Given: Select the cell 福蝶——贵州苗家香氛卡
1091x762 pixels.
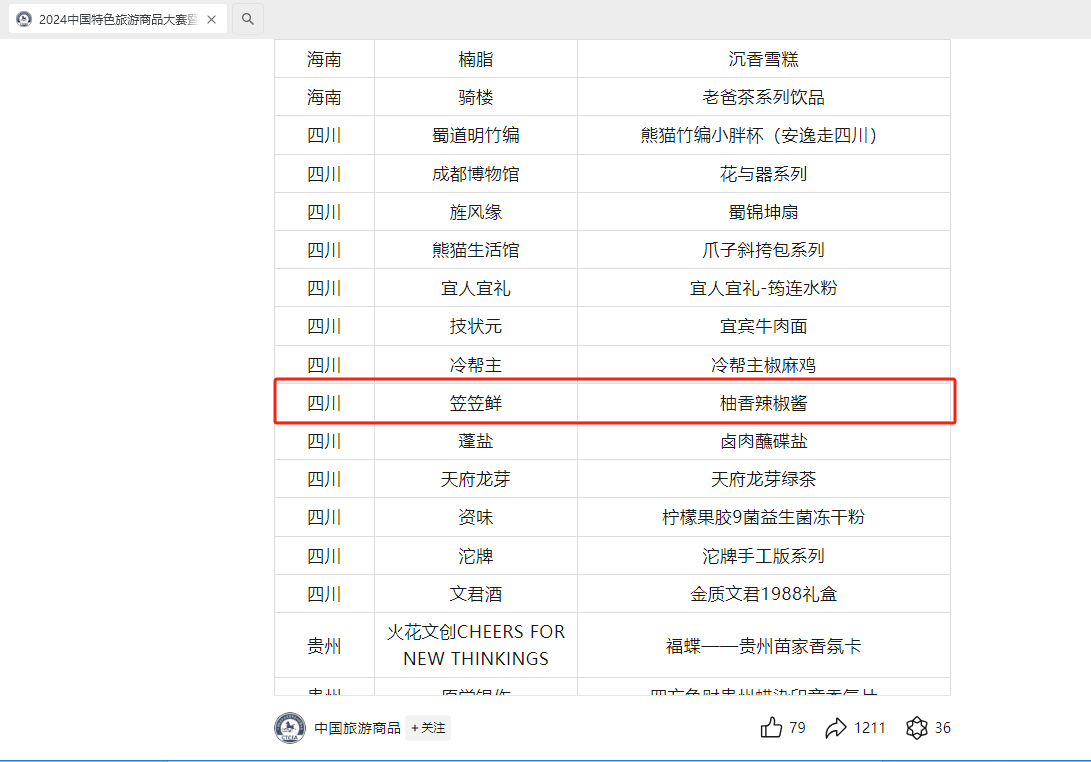Looking at the screenshot, I should click(764, 646).
